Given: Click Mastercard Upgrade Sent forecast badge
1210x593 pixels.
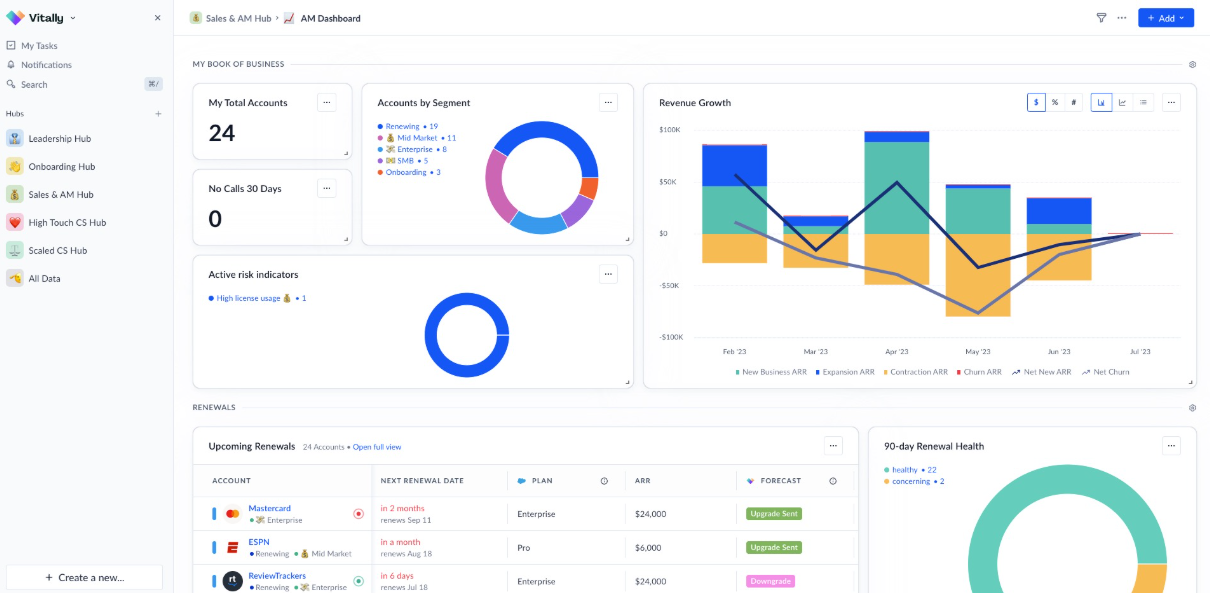Looking at the screenshot, I should tap(774, 514).
